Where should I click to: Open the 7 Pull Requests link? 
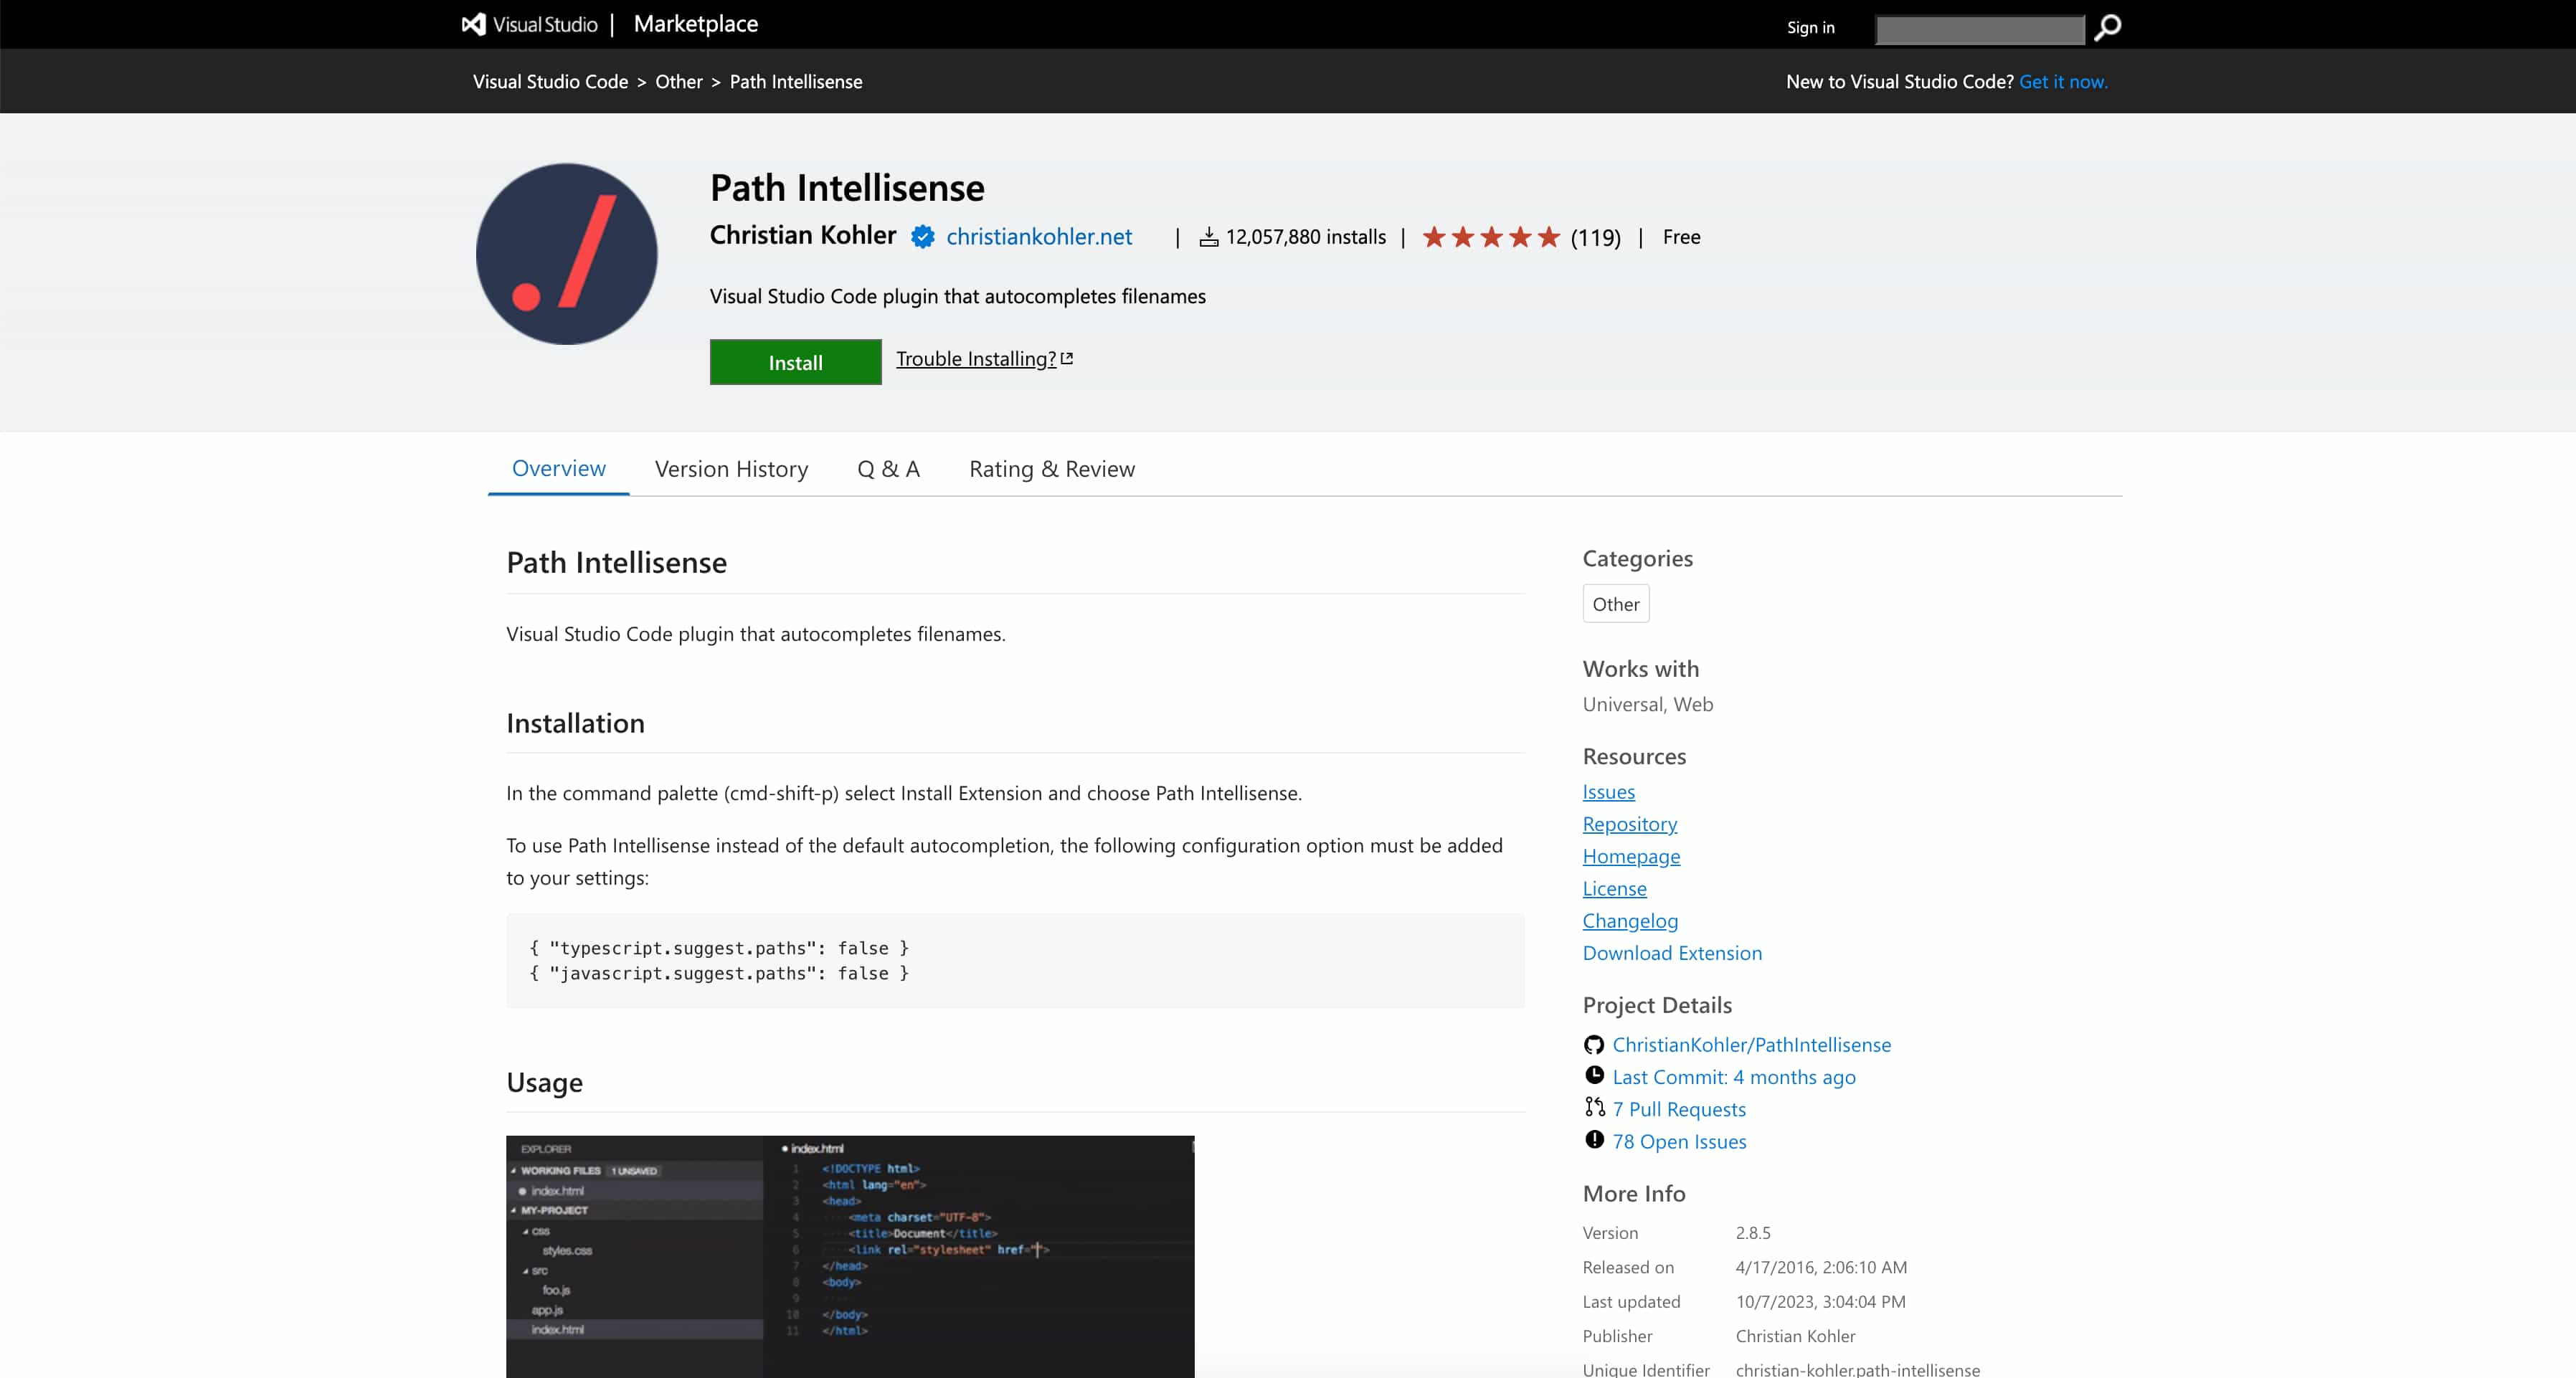click(1680, 1109)
